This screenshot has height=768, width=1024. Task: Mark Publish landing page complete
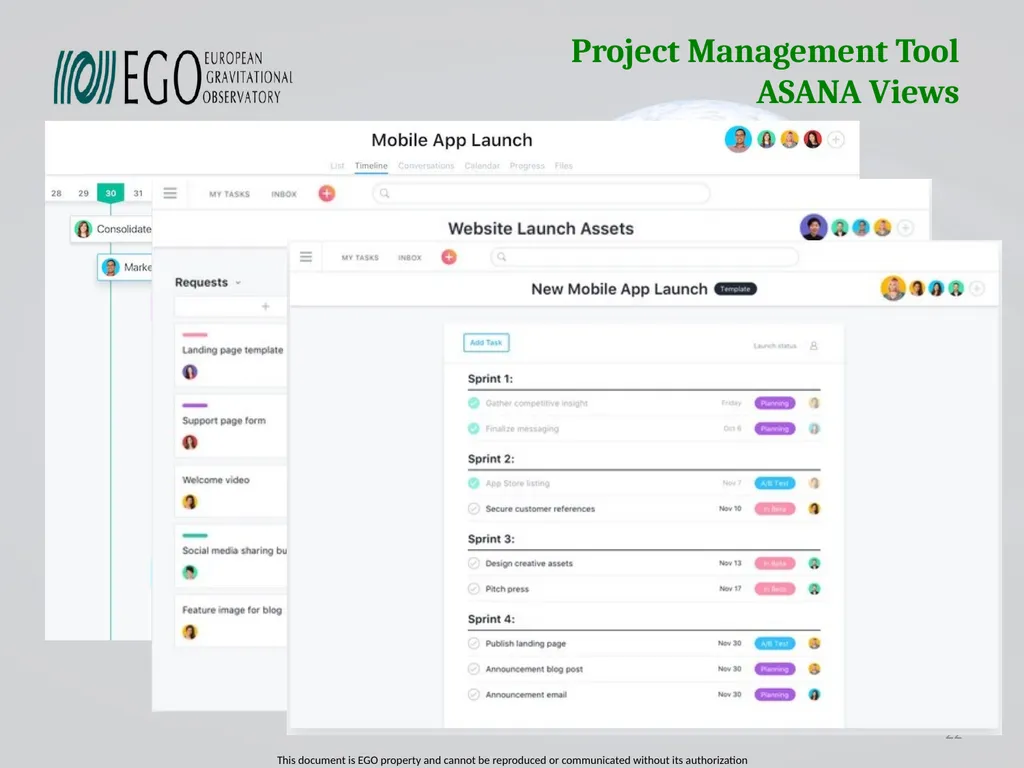[x=473, y=643]
